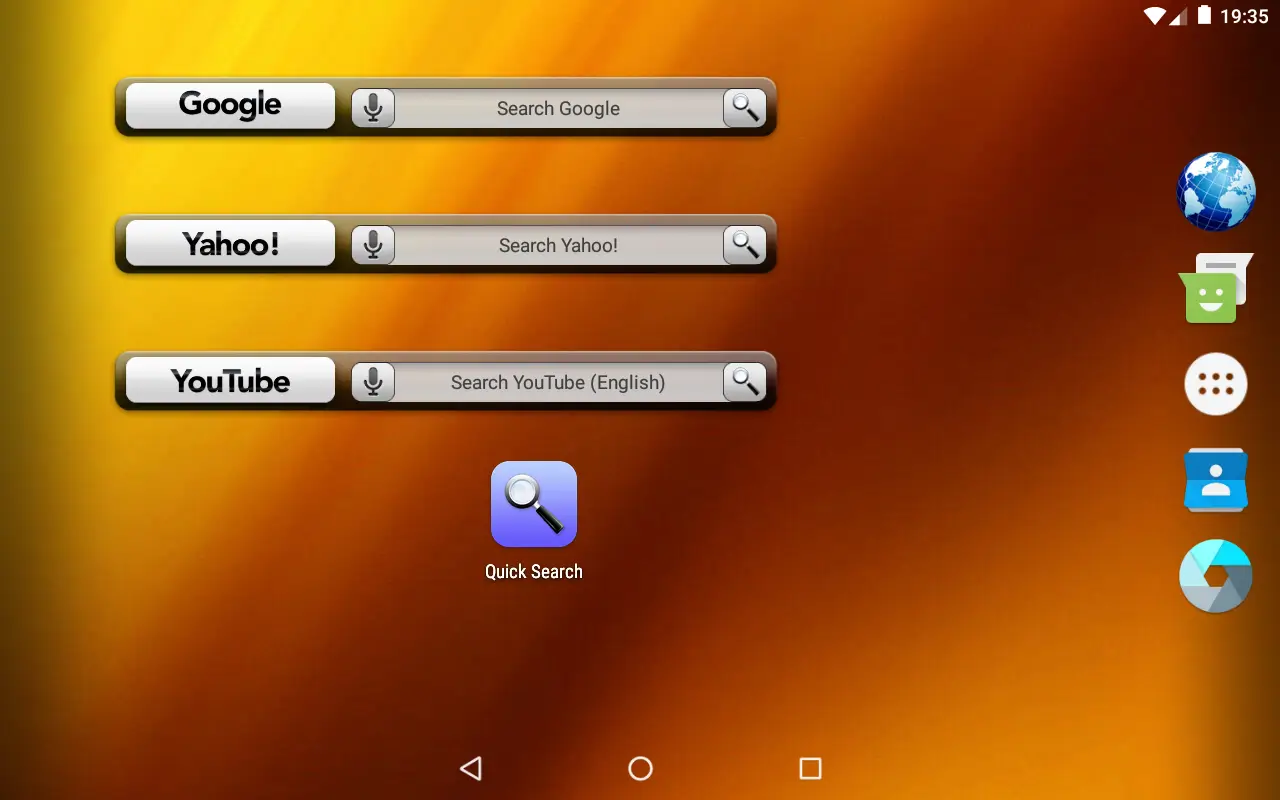1280x800 pixels.
Task: Tap the YouTube label on the search widget
Action: [228, 380]
